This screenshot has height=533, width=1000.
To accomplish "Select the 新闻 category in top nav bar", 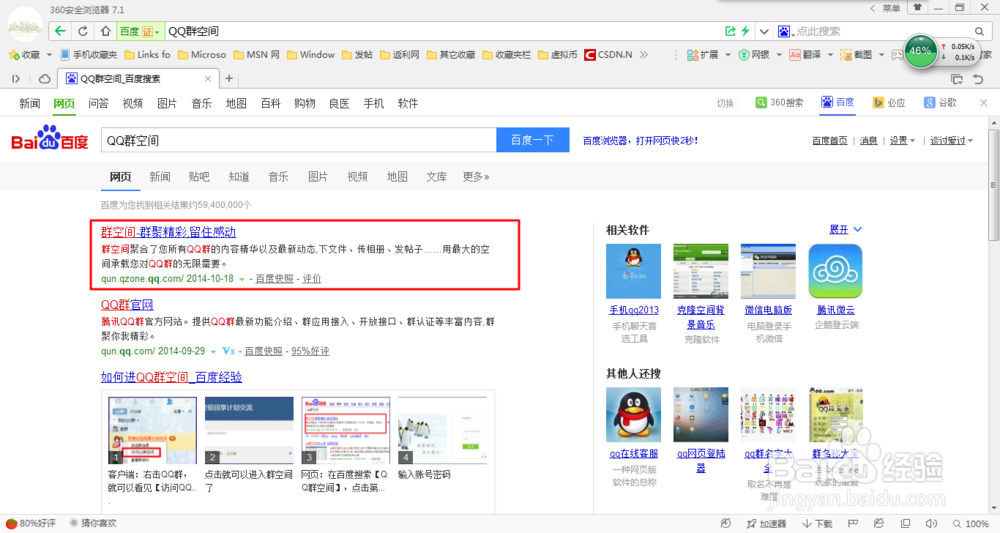I will point(29,103).
